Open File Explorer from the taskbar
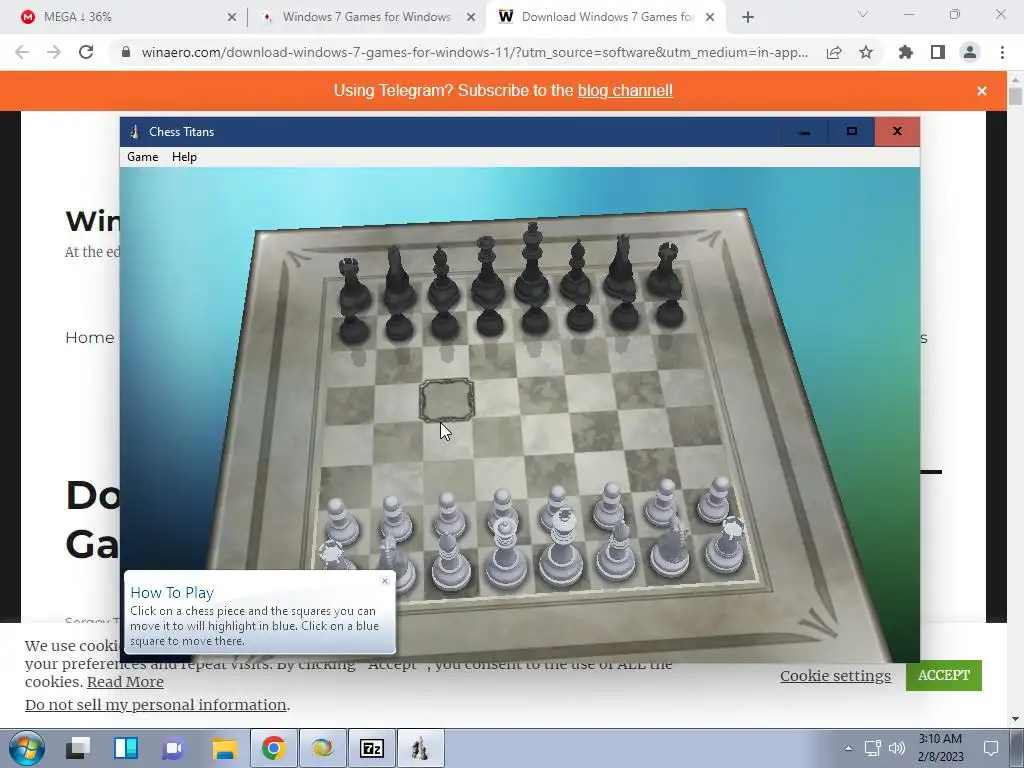Image resolution: width=1024 pixels, height=768 pixels. (225, 748)
